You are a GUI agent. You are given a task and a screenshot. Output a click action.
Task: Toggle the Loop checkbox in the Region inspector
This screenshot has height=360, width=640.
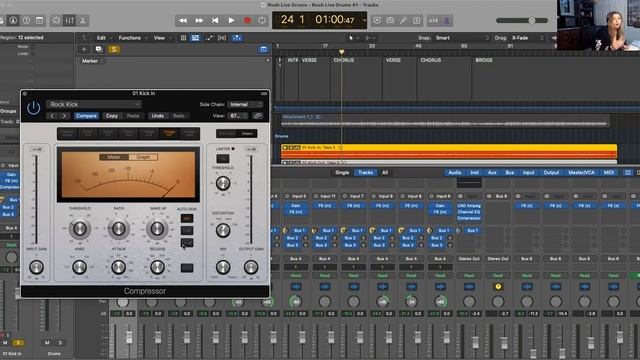33,53
